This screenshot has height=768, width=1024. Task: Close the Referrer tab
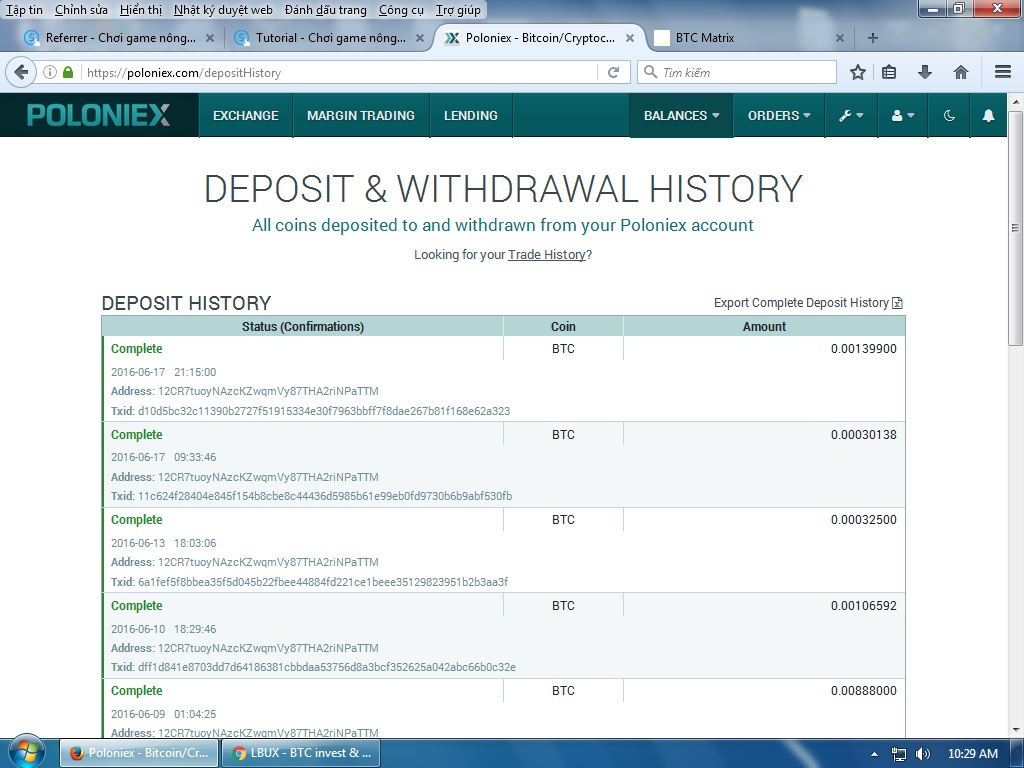point(210,38)
